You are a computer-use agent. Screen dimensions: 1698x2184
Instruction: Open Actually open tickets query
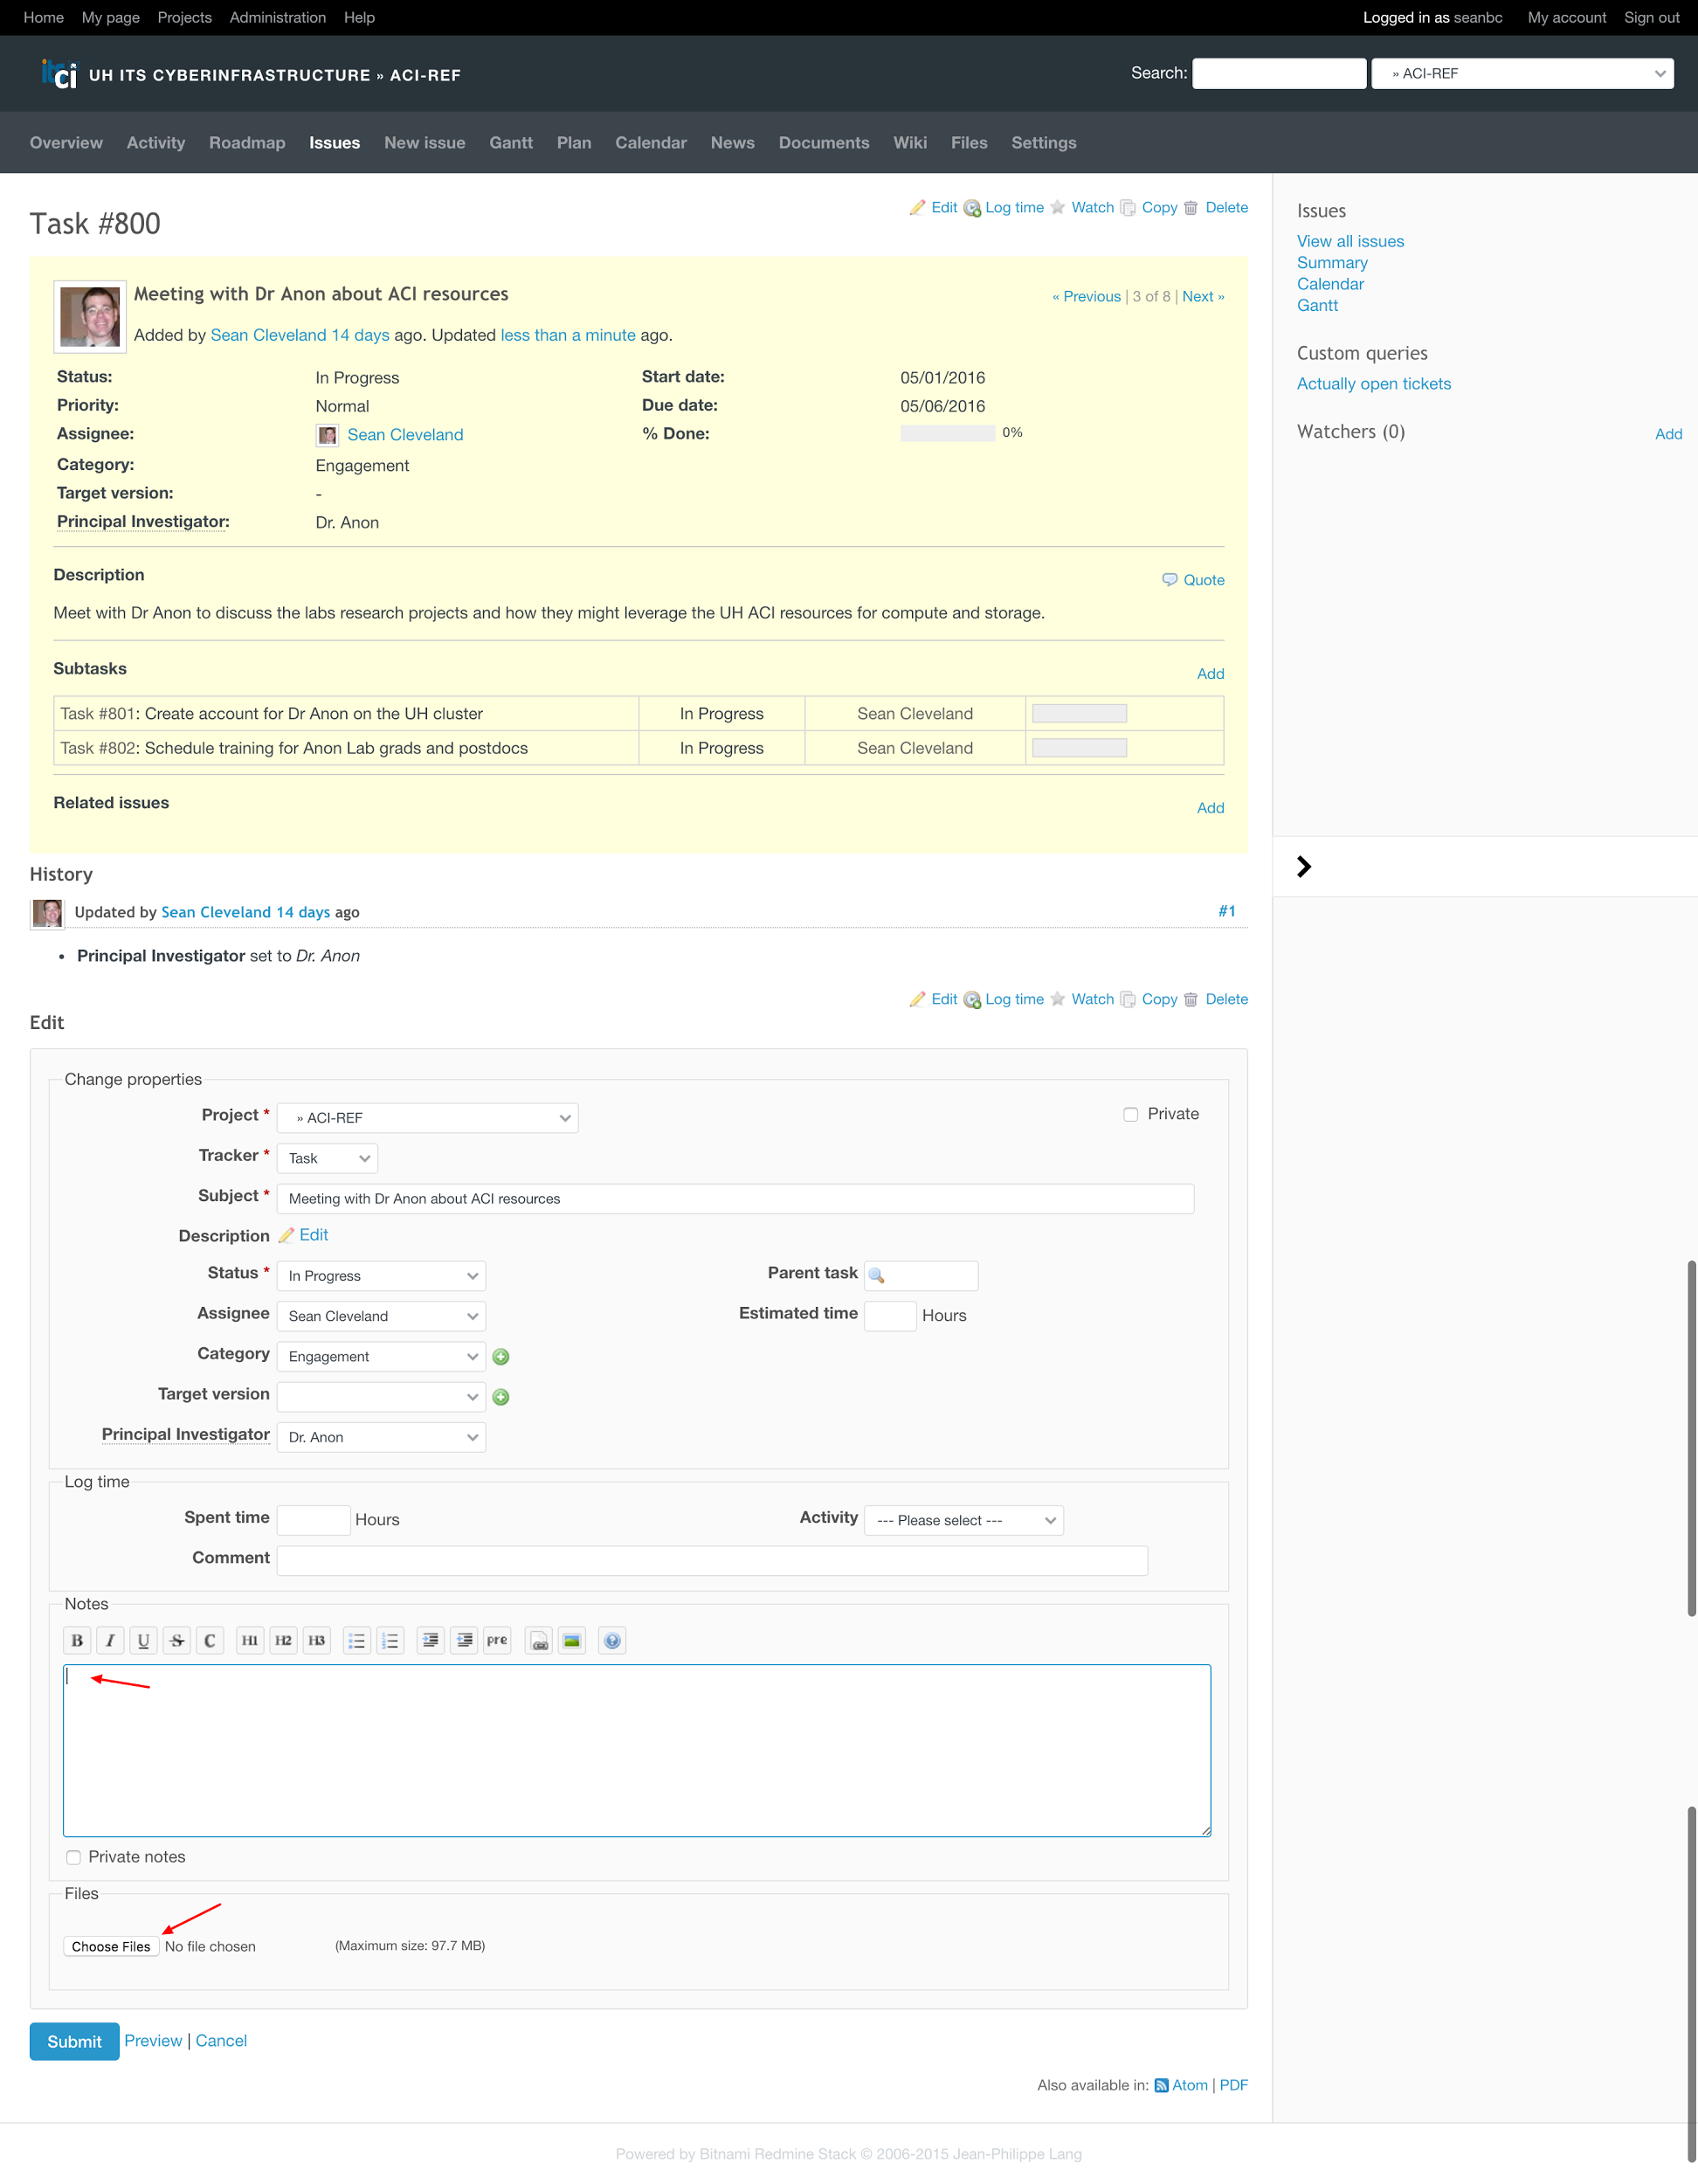point(1373,384)
